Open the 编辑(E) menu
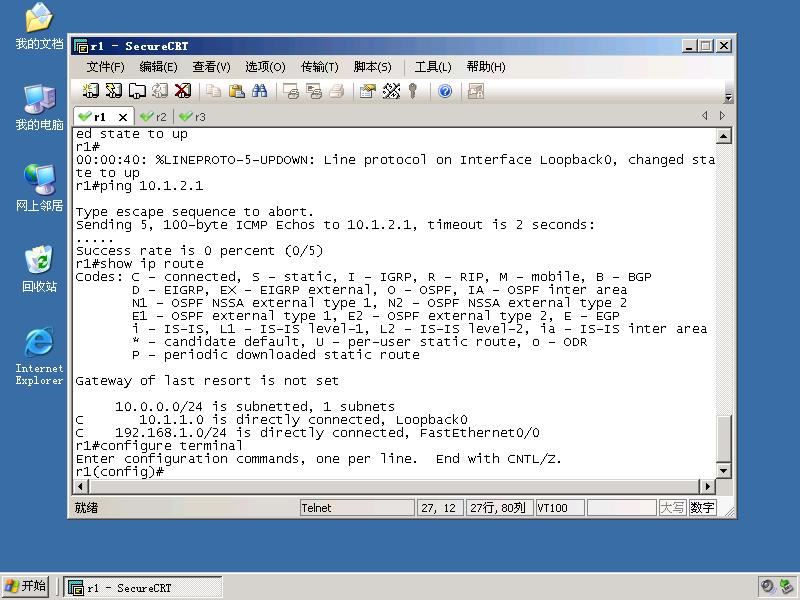 (159, 67)
